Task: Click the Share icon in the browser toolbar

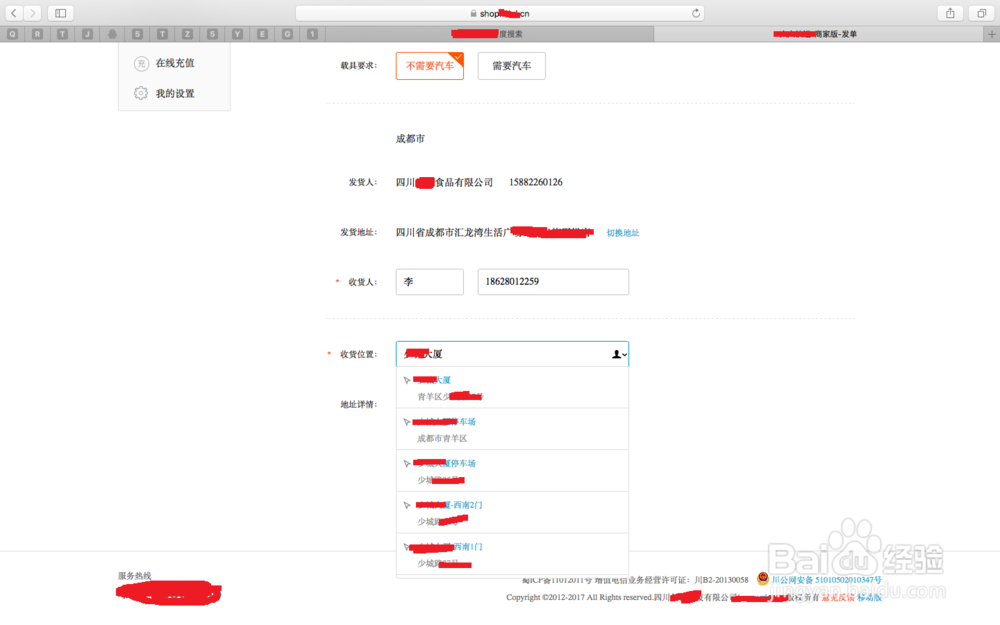Action: pos(950,12)
